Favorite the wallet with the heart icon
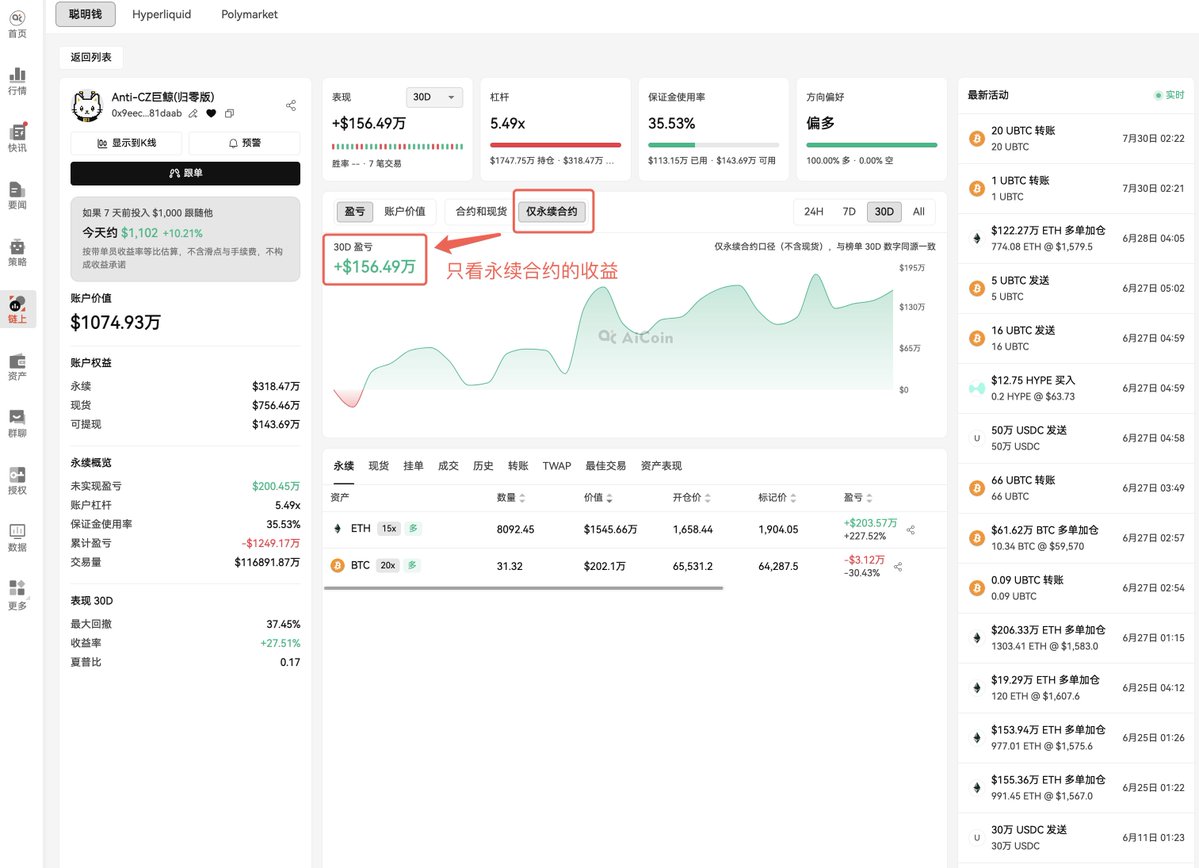 pos(211,113)
